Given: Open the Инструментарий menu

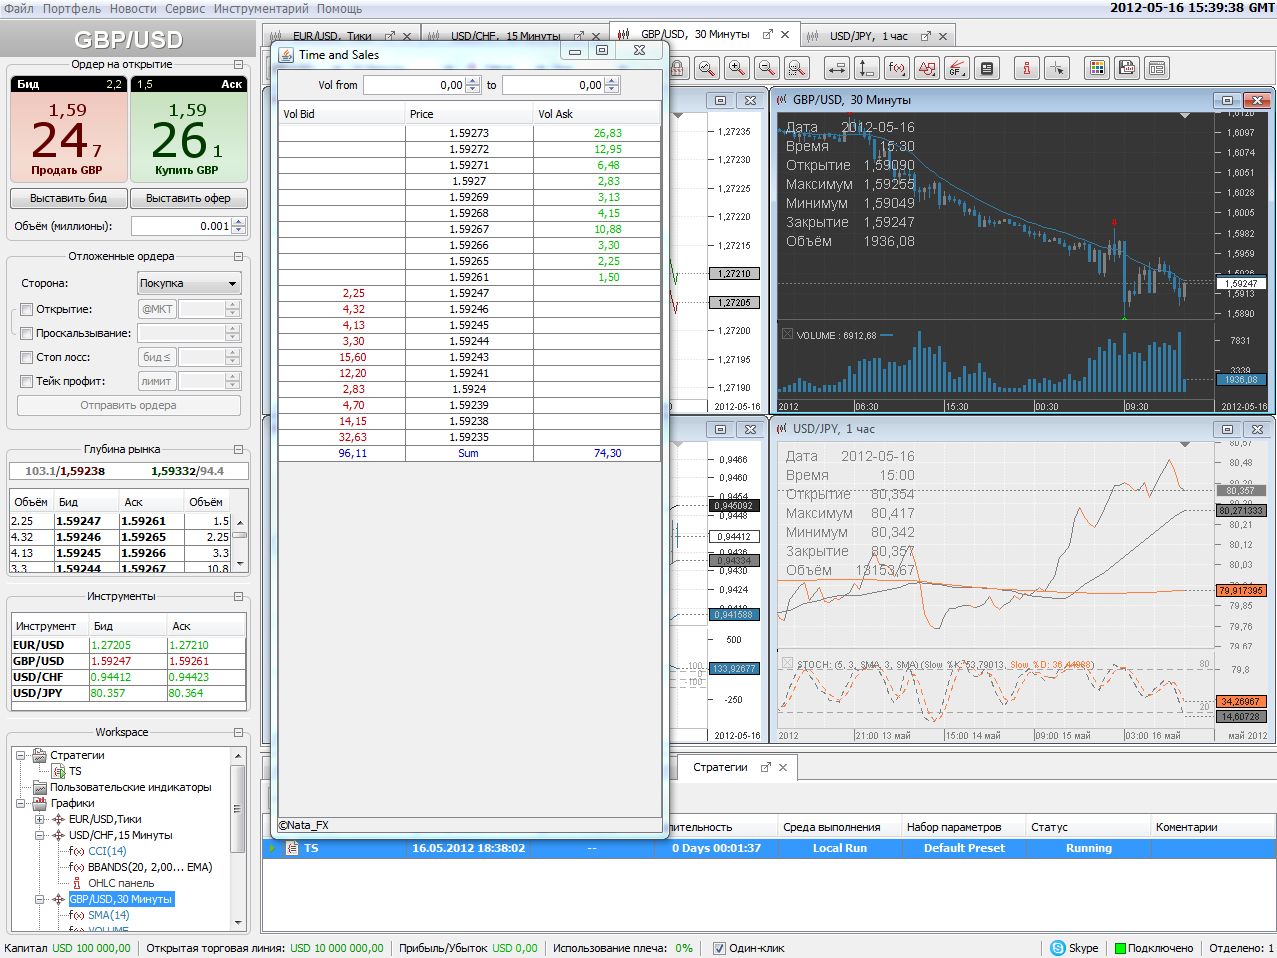Looking at the screenshot, I should [x=261, y=8].
